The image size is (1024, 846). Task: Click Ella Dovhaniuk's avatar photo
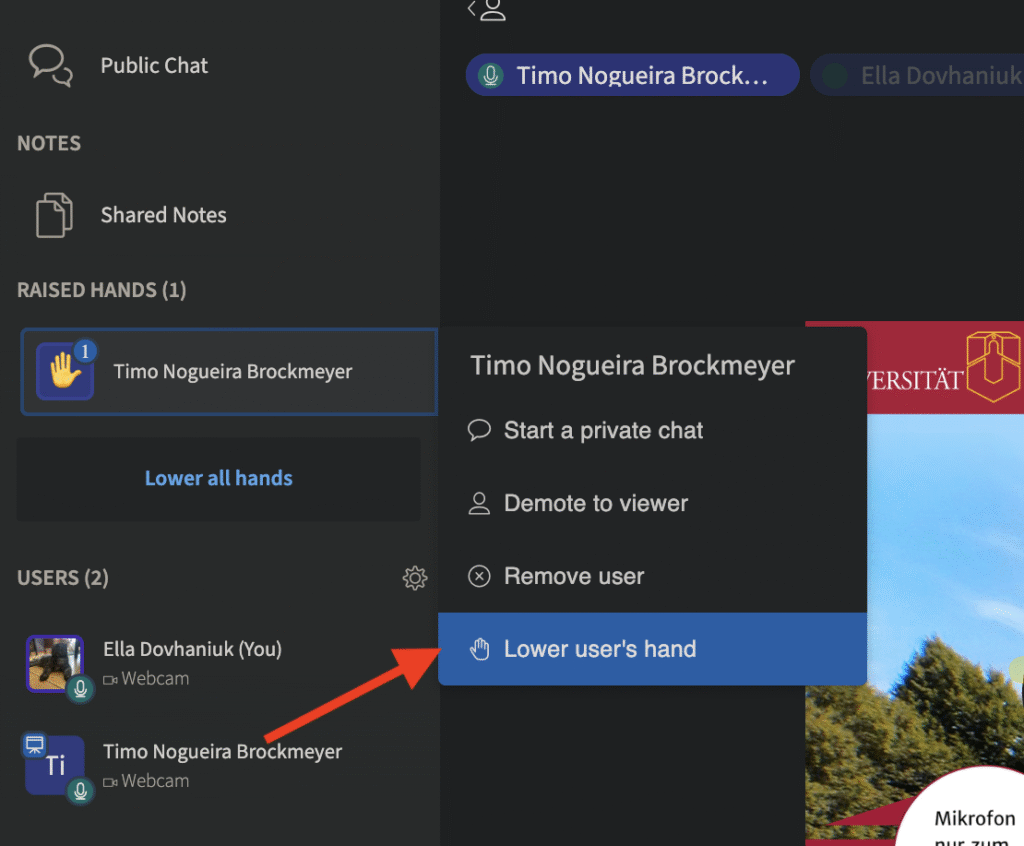pos(54,662)
